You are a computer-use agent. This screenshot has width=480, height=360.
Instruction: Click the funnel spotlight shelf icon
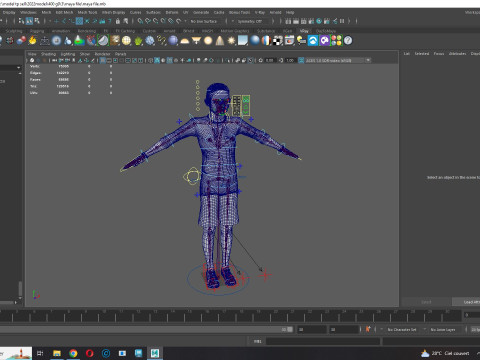click(x=196, y=41)
